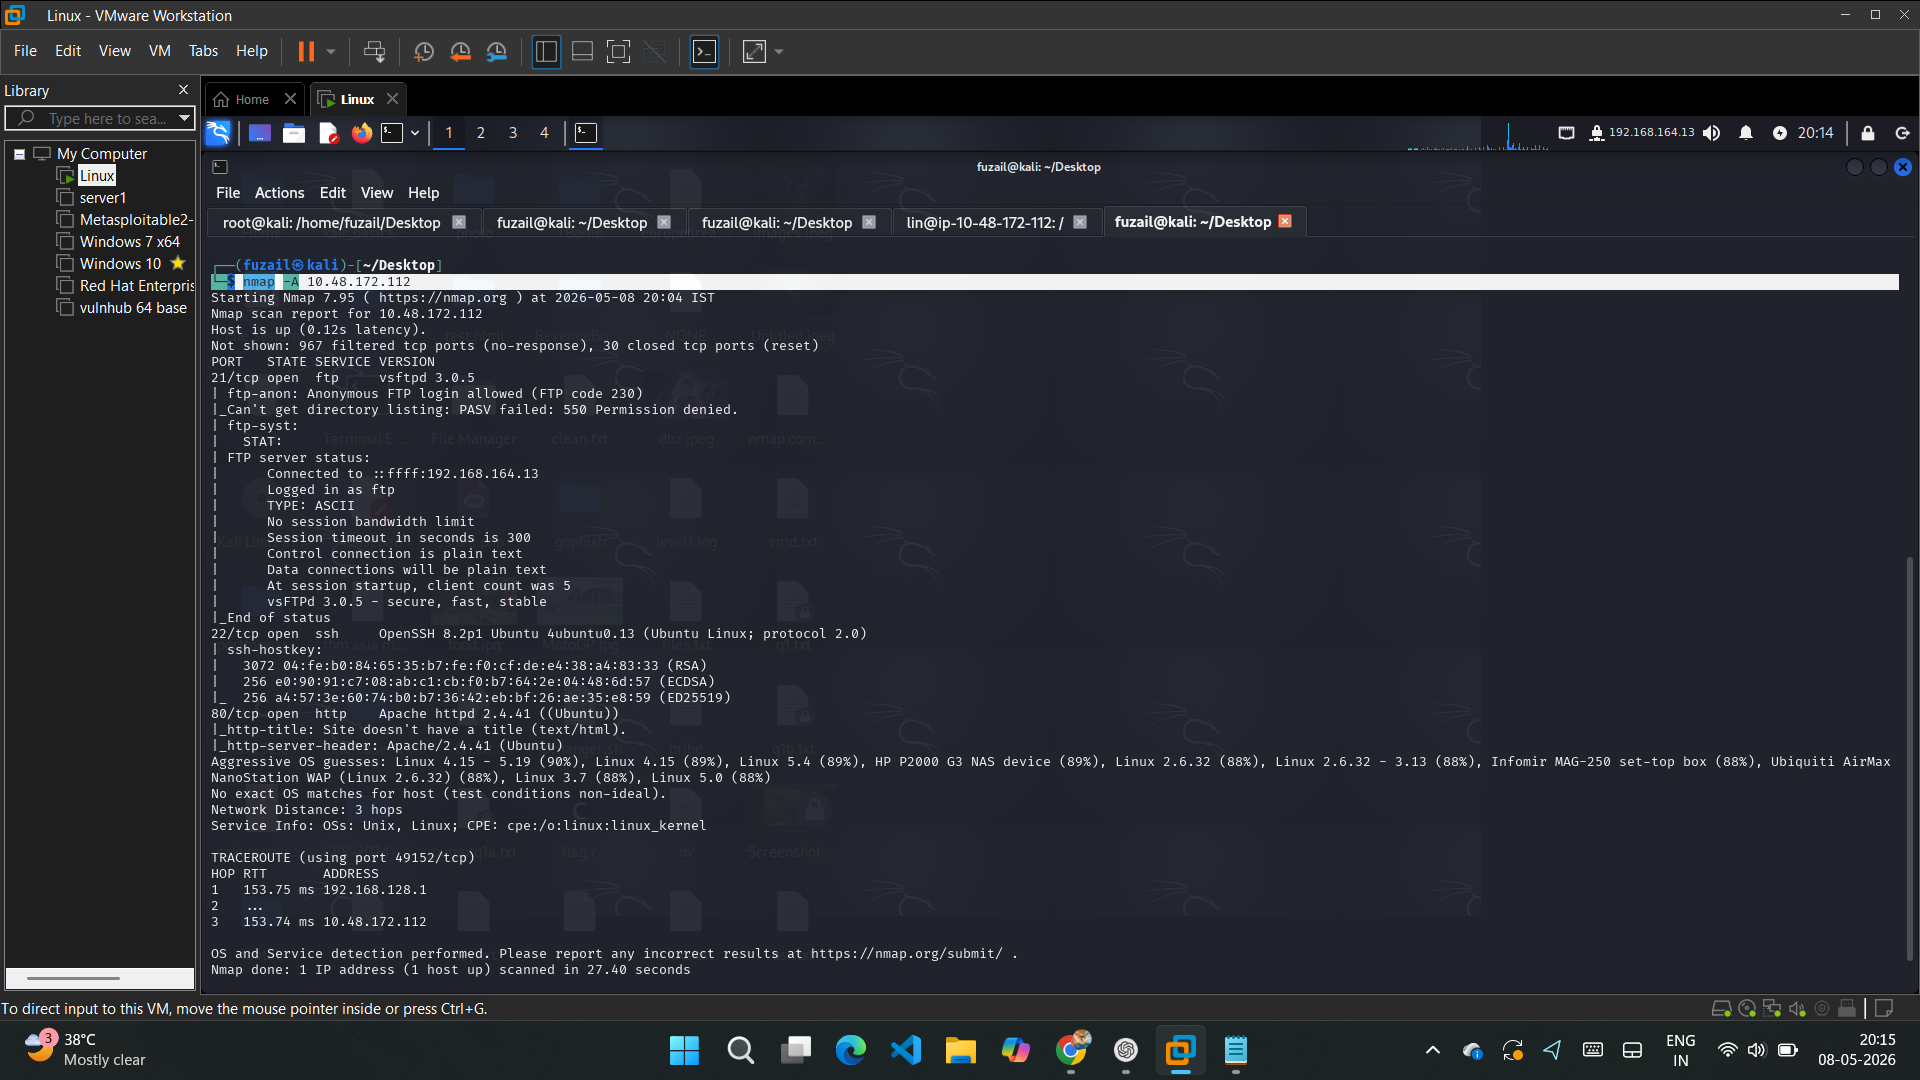Click the VMware network adapter status icon

pyautogui.click(x=1772, y=1008)
